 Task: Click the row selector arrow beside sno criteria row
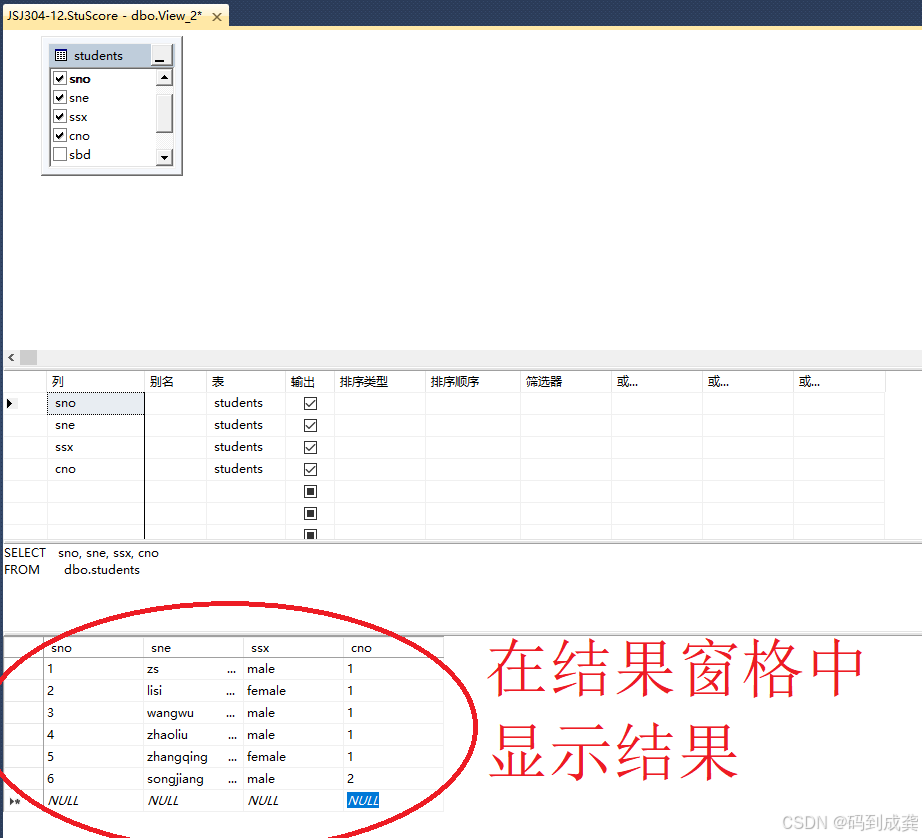pyautogui.click(x=10, y=403)
